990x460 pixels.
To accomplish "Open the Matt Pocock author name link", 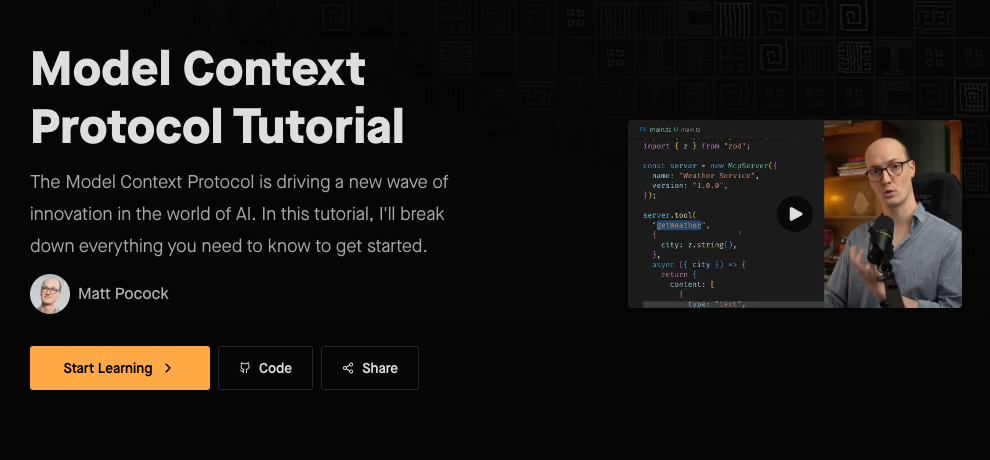I will 123,294.
